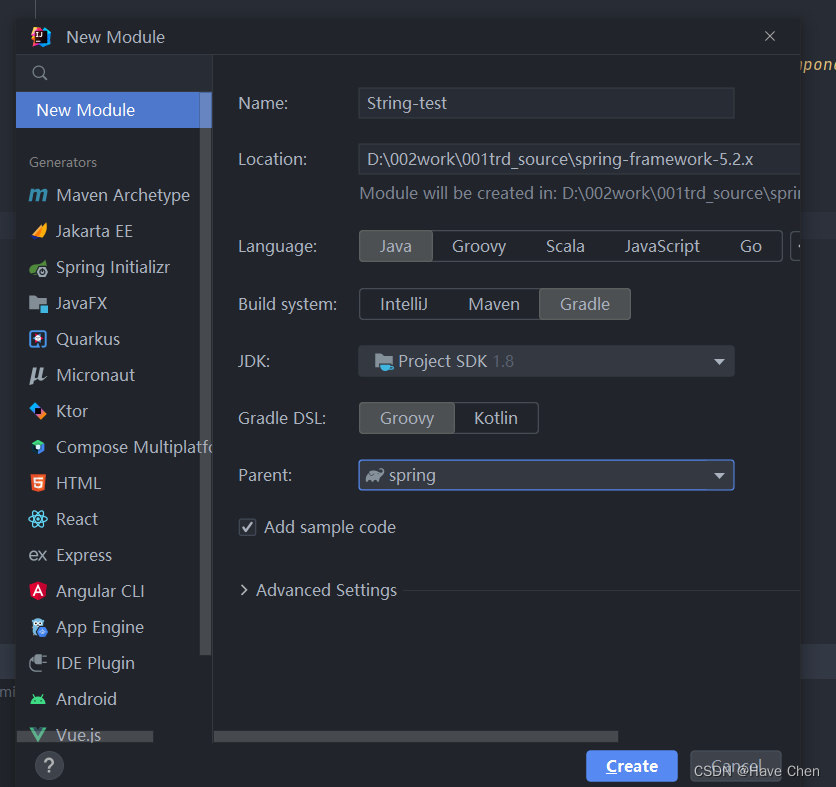Click the Ktor icon
Viewport: 836px width, 787px height.
point(38,411)
